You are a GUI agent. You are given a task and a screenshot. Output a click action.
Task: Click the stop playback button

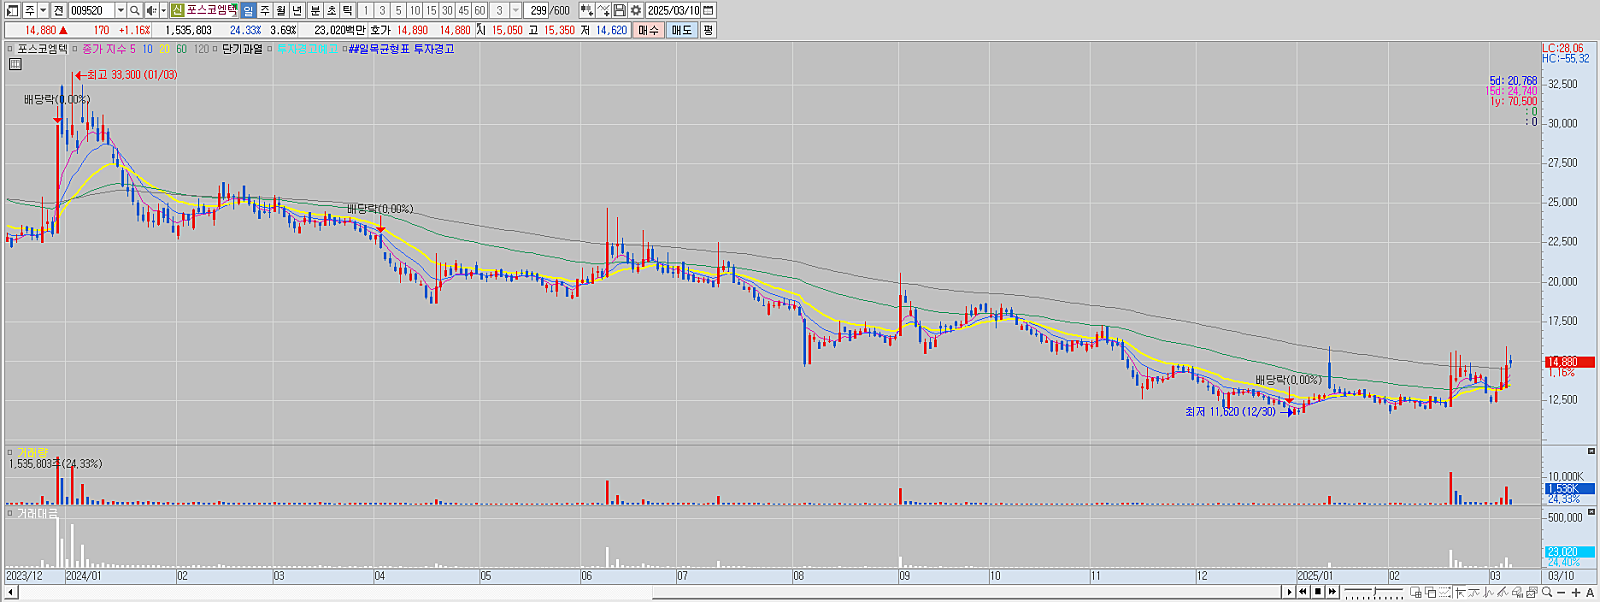1318,592
